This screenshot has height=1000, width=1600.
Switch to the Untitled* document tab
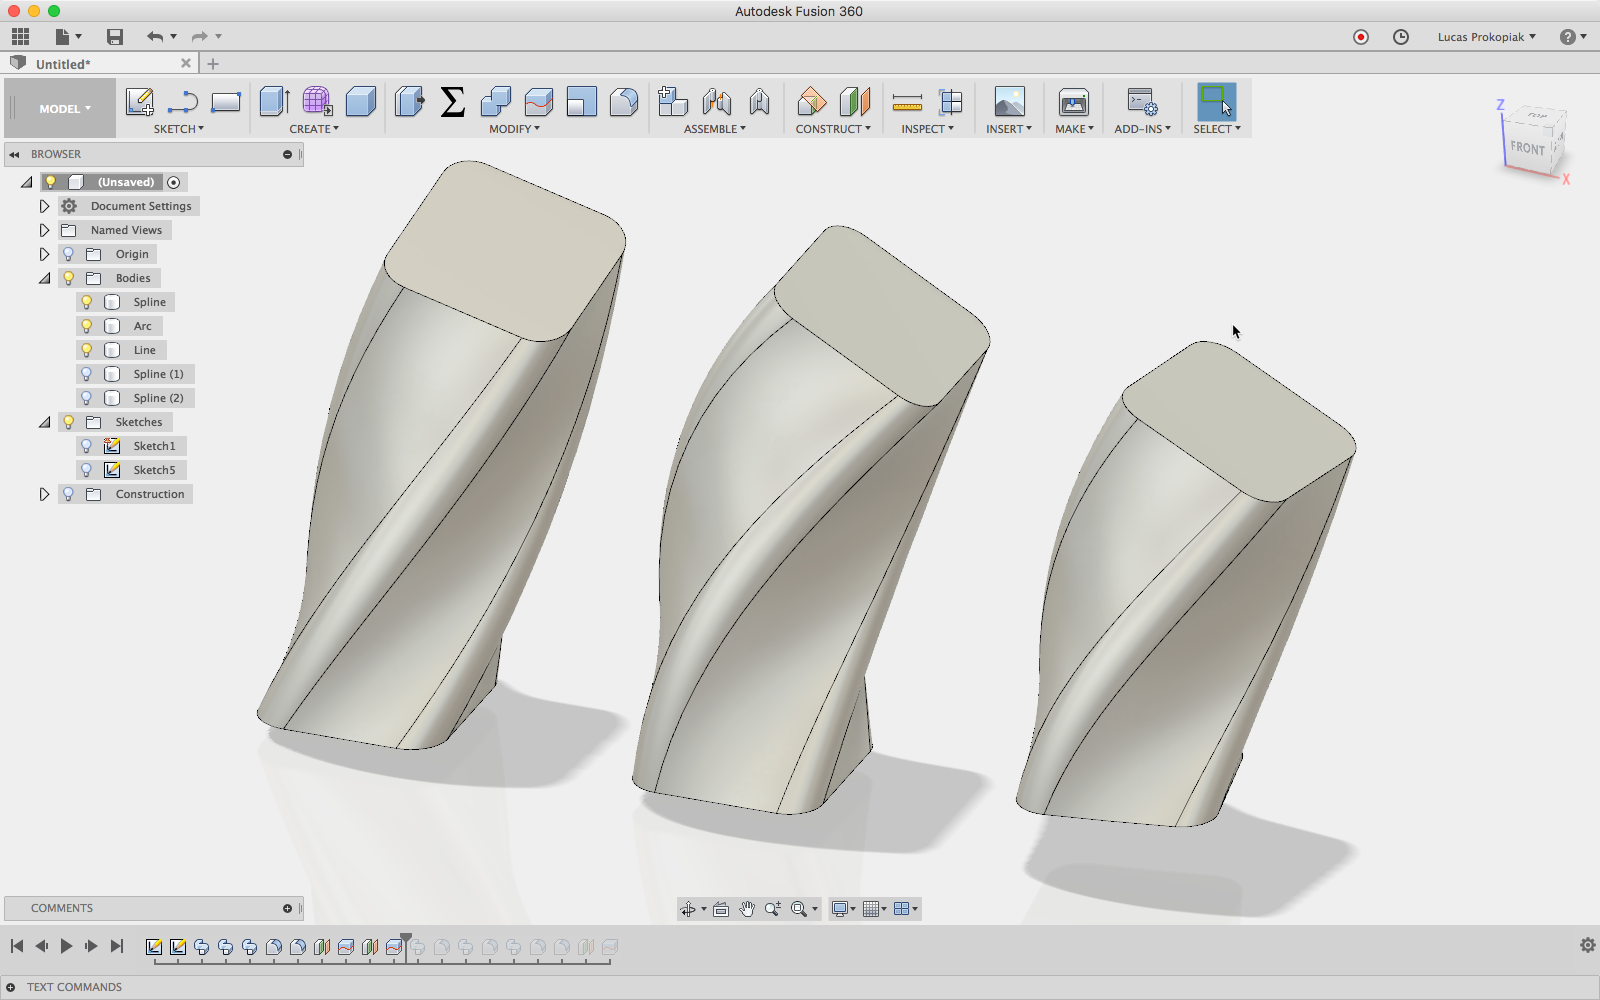(100, 63)
